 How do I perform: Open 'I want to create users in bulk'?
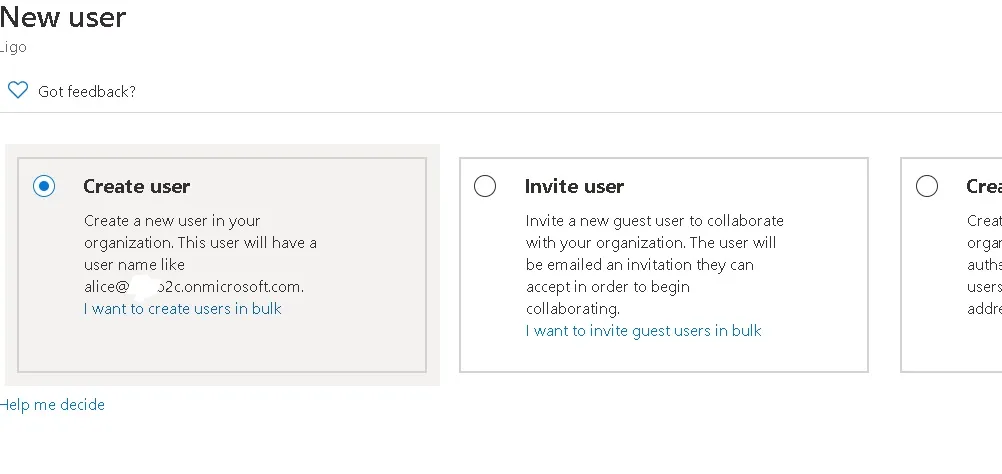coord(183,308)
